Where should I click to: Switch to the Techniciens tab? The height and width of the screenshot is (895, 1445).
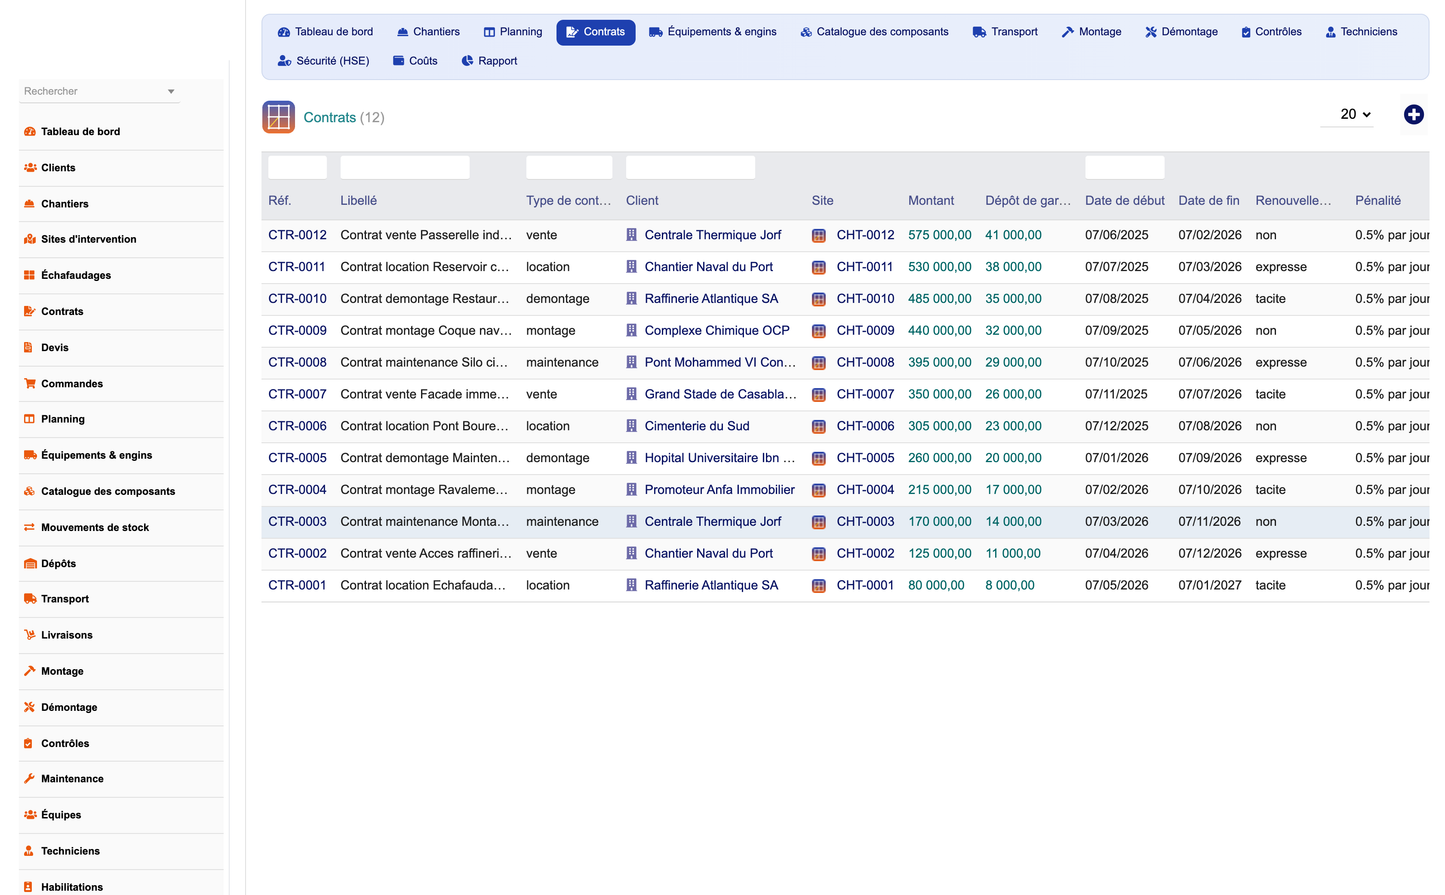click(1361, 32)
